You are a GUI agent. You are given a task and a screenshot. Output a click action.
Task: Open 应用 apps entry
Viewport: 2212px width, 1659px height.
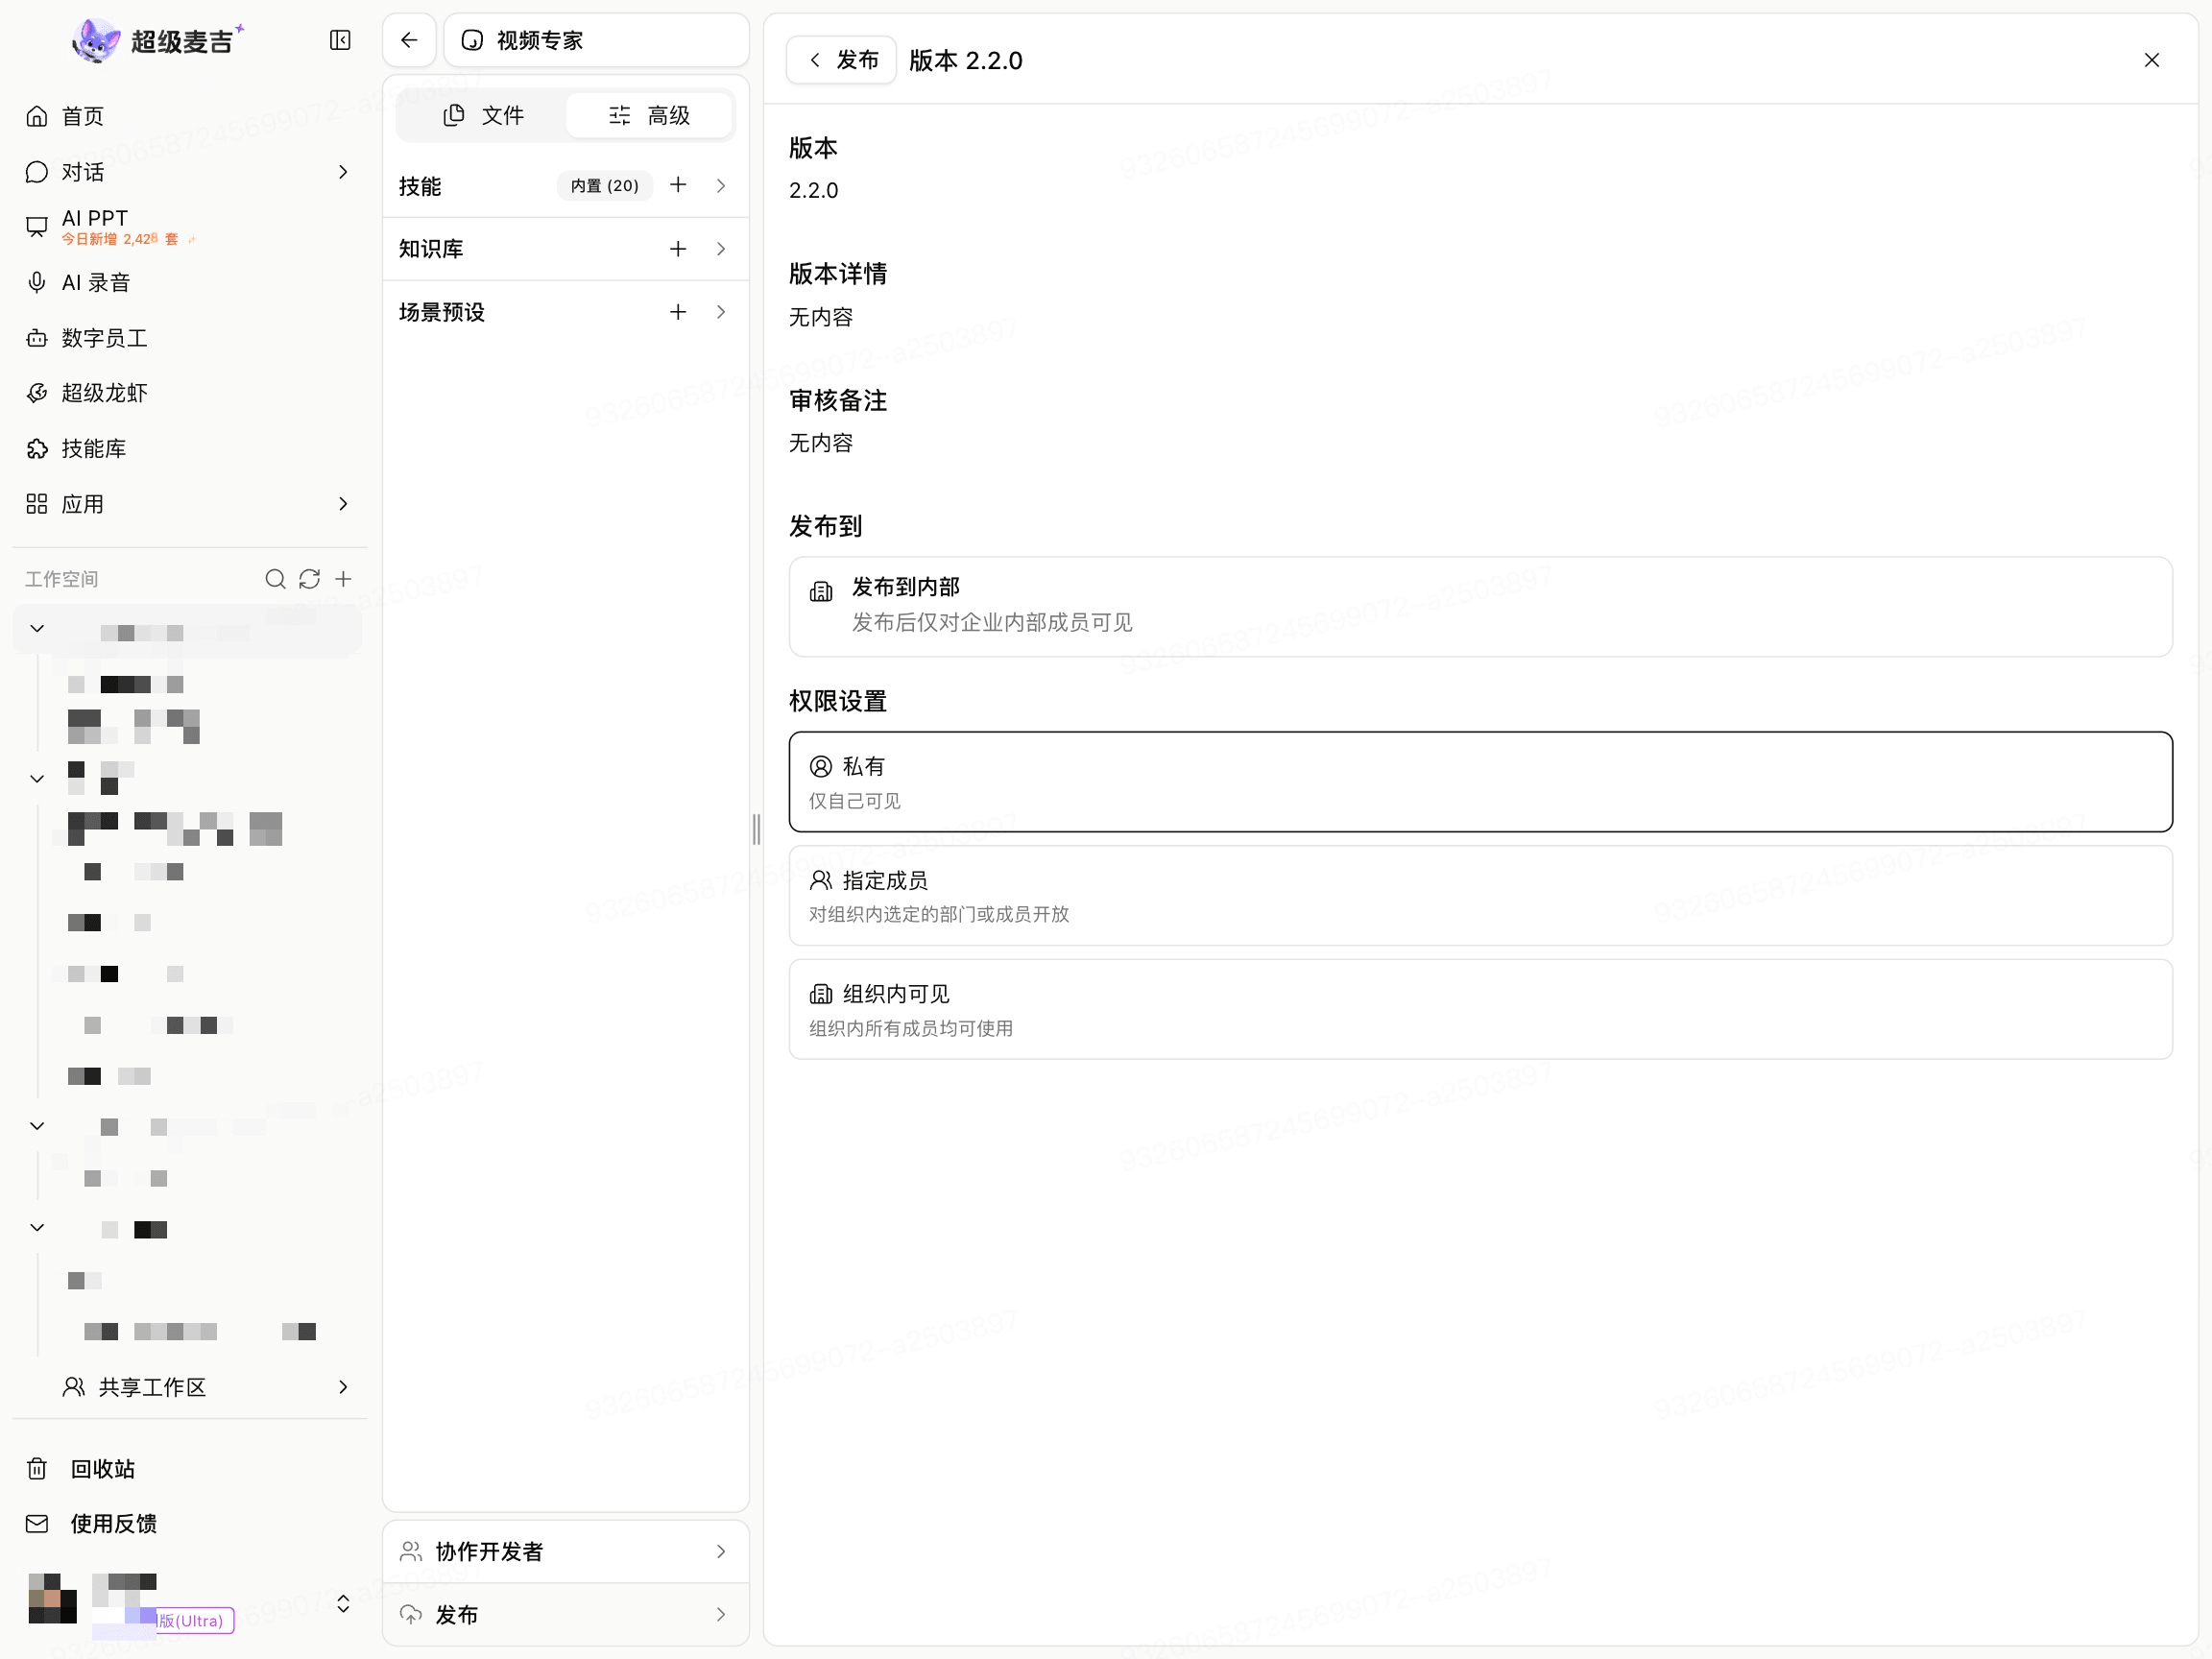(190, 504)
